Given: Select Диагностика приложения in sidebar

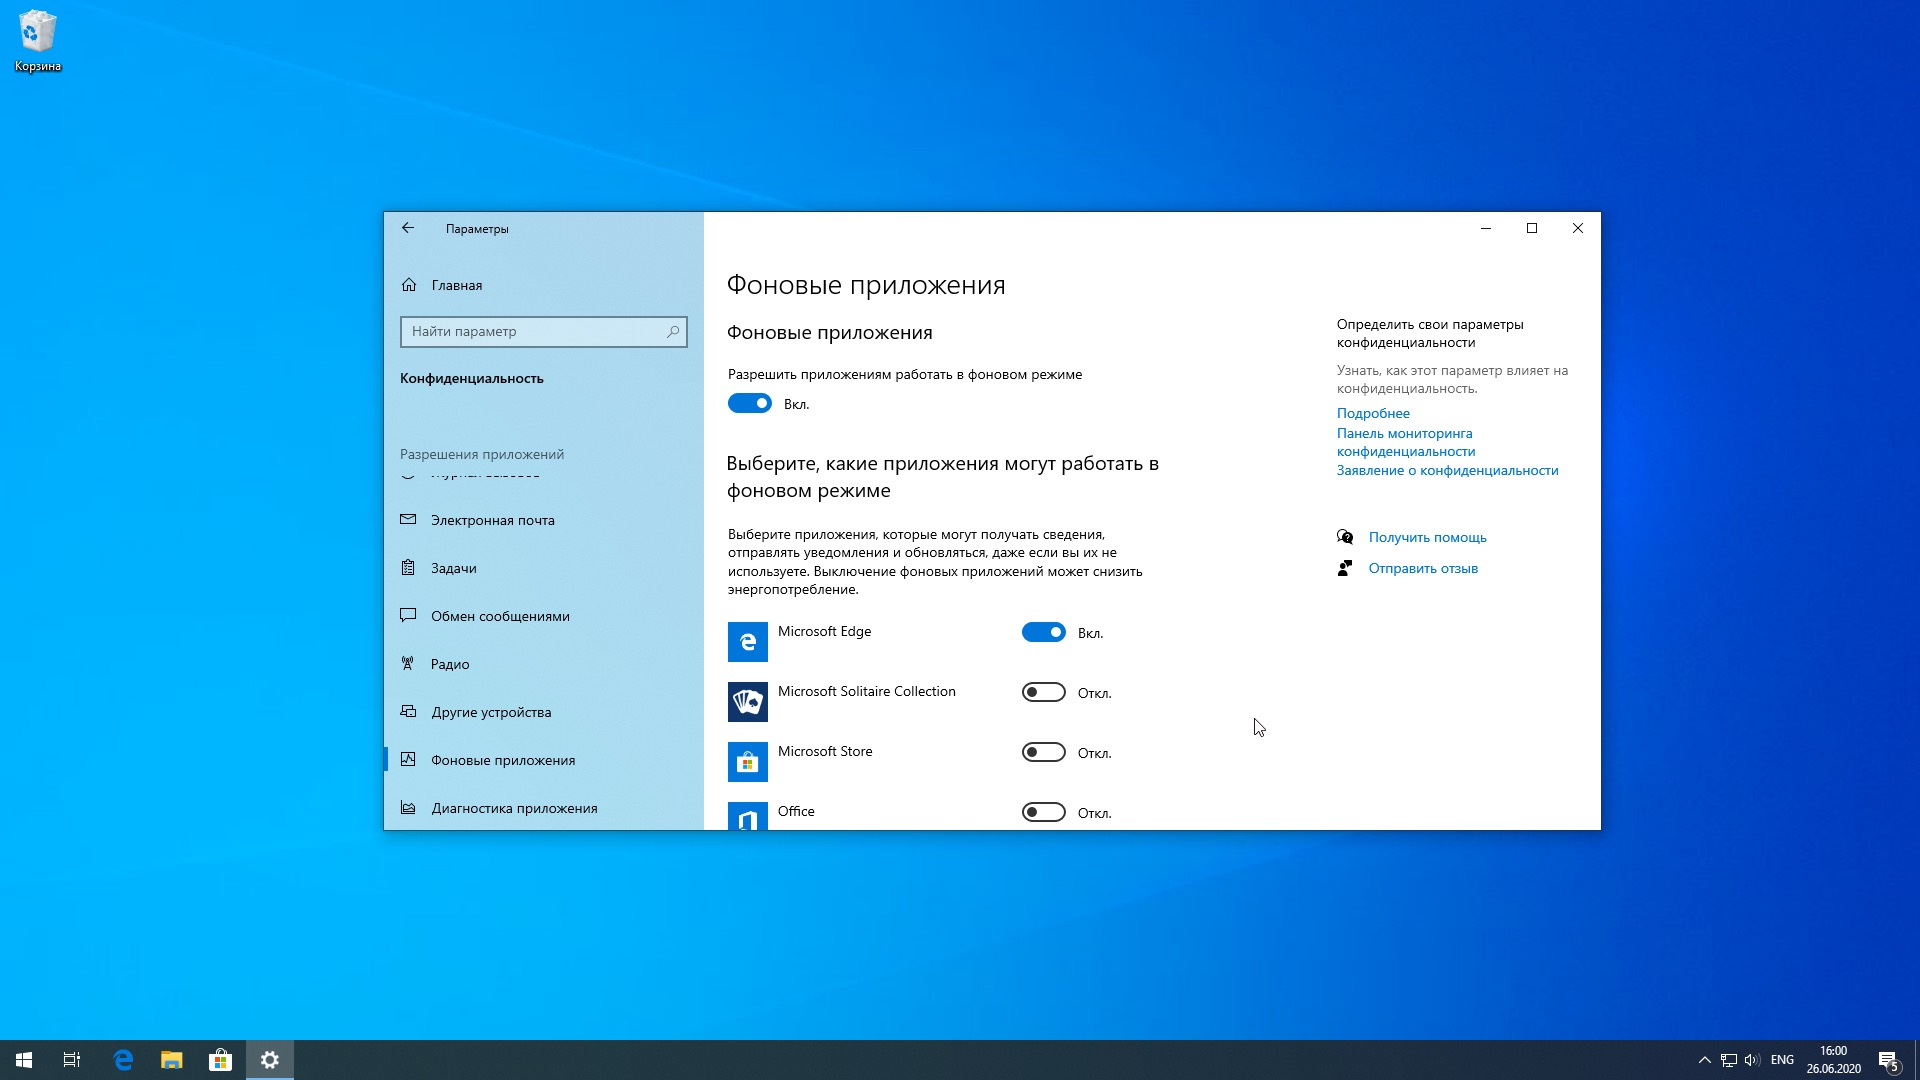Looking at the screenshot, I should [x=514, y=808].
